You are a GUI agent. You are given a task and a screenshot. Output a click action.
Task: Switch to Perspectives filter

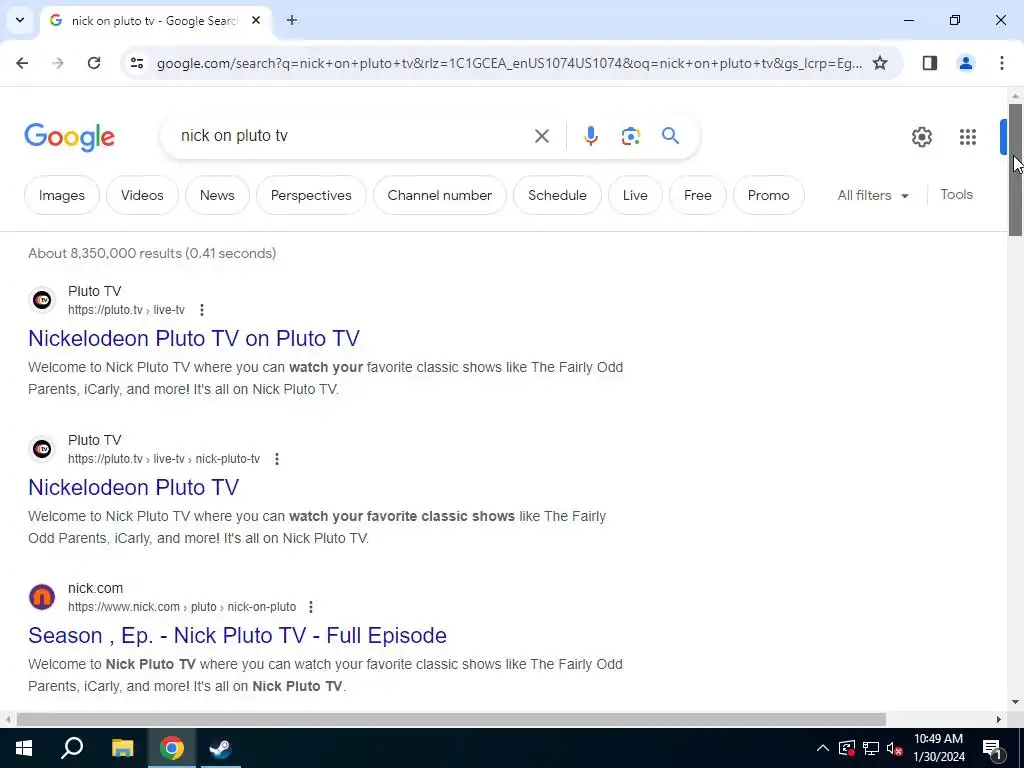(x=311, y=195)
